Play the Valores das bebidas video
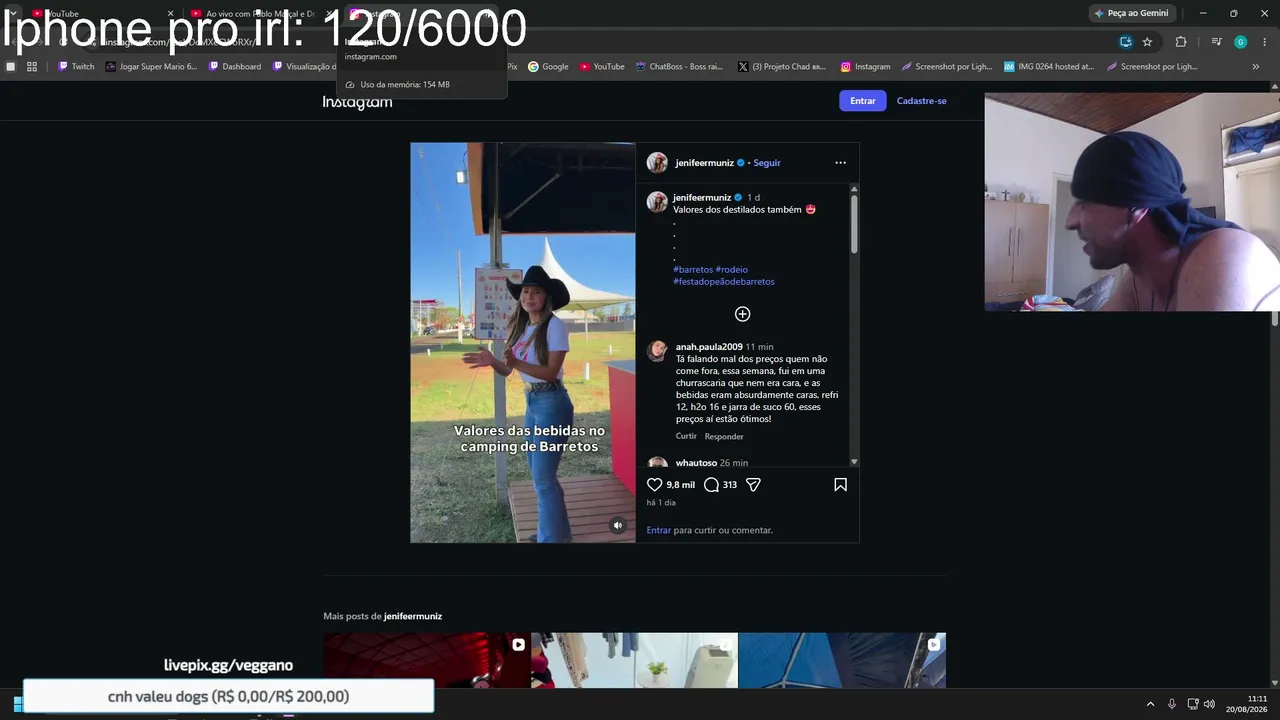Screen dimensions: 1280x720 tap(523, 342)
